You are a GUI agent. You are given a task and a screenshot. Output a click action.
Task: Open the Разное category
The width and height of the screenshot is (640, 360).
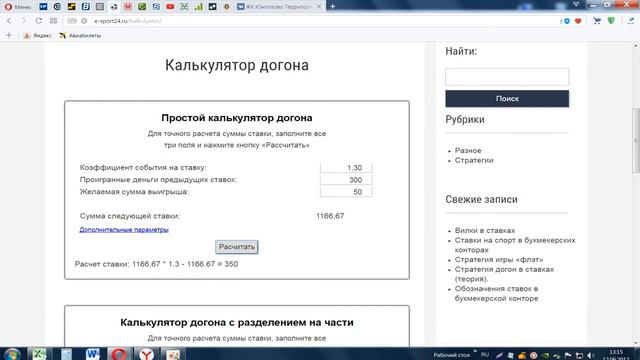tap(468, 151)
